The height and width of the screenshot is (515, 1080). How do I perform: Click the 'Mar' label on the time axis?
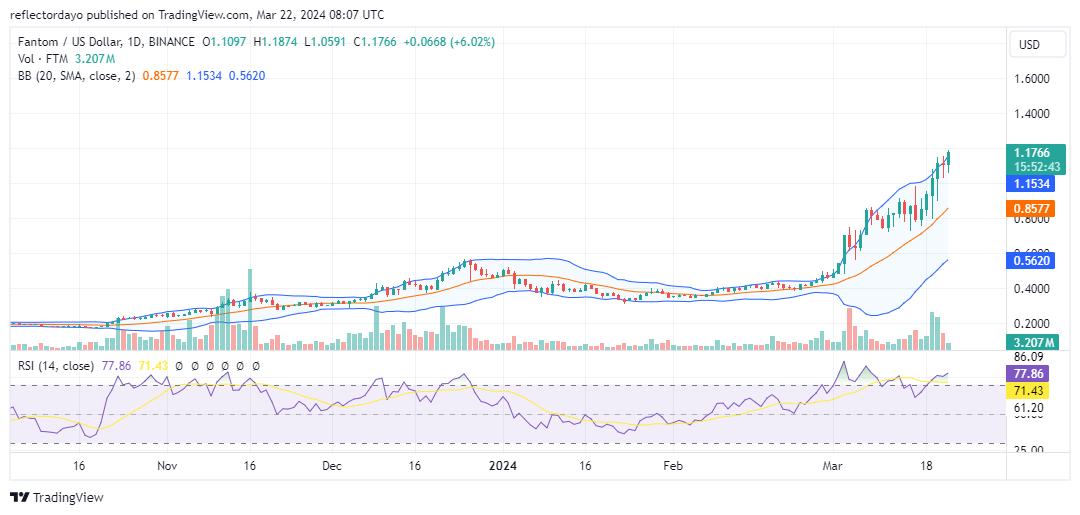pyautogui.click(x=835, y=466)
